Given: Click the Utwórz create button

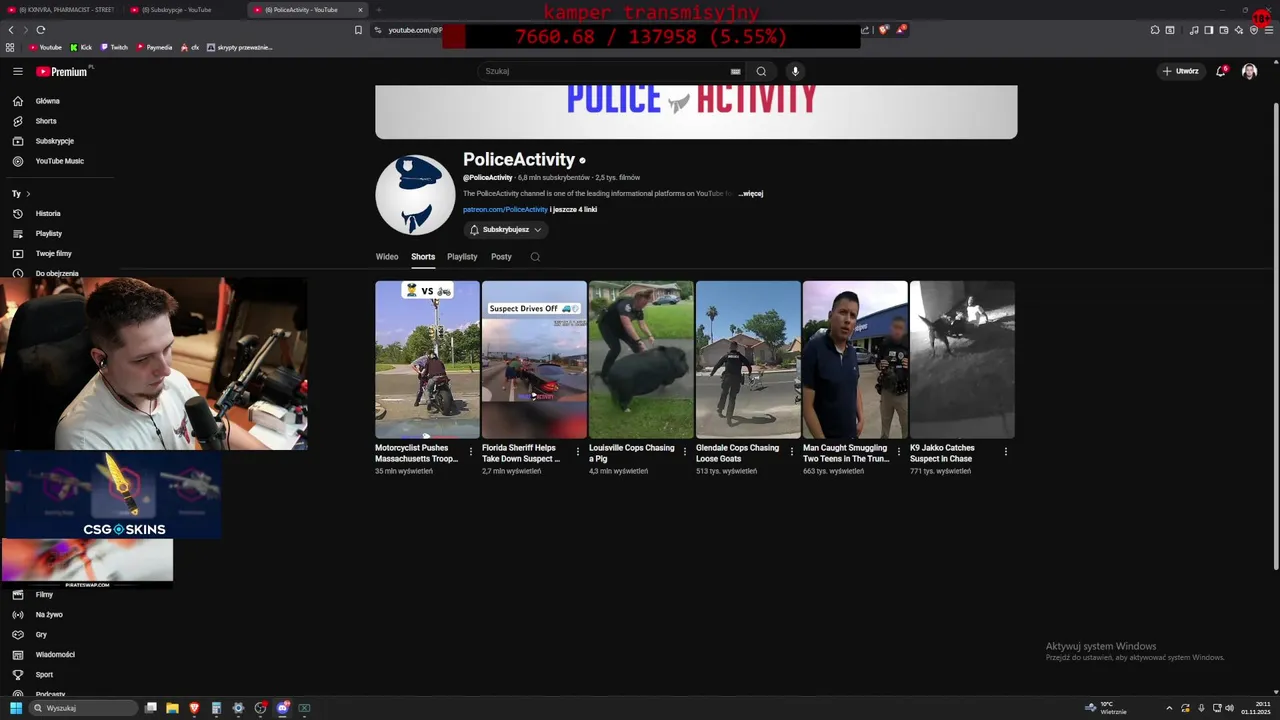Looking at the screenshot, I should 1180,71.
